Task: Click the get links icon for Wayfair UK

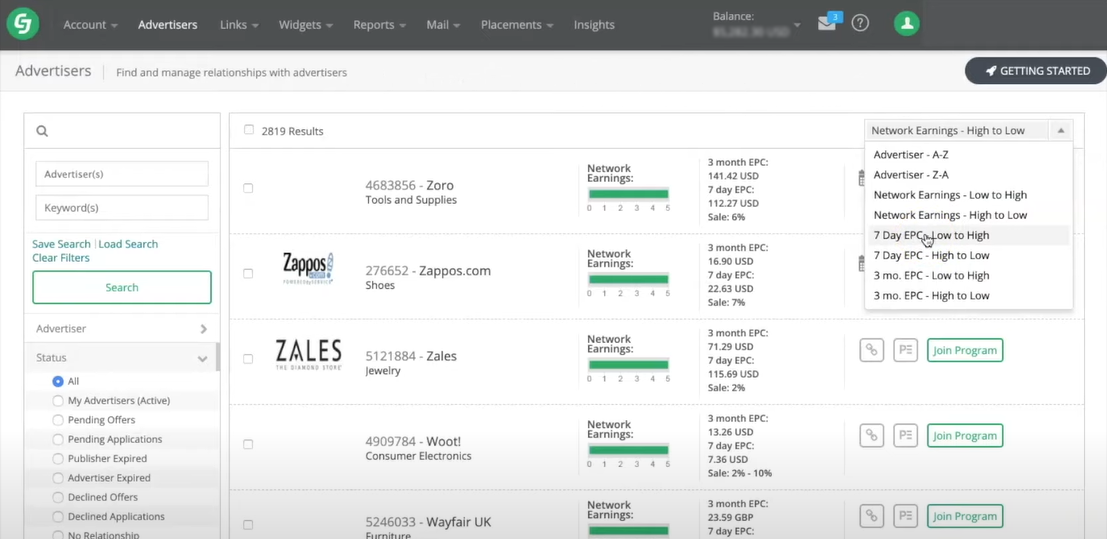Action: [871, 516]
